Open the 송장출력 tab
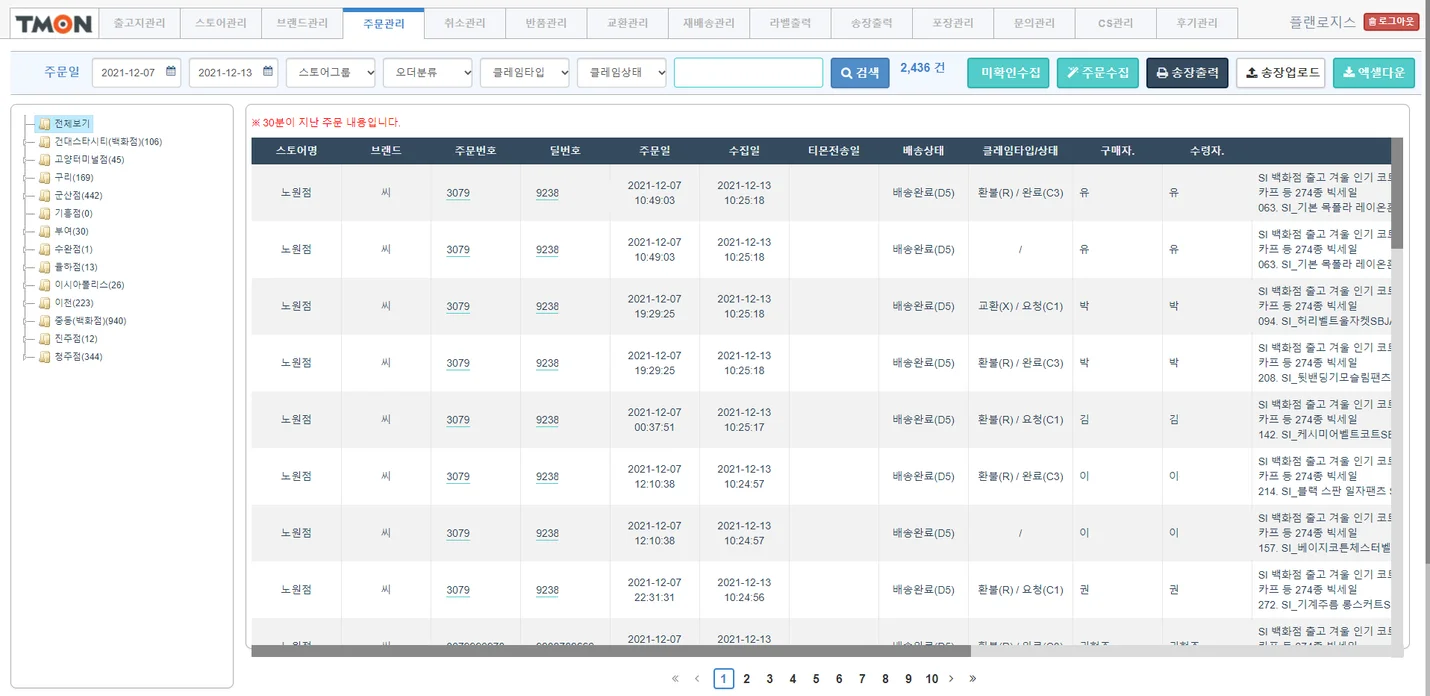 pyautogui.click(x=870, y=23)
